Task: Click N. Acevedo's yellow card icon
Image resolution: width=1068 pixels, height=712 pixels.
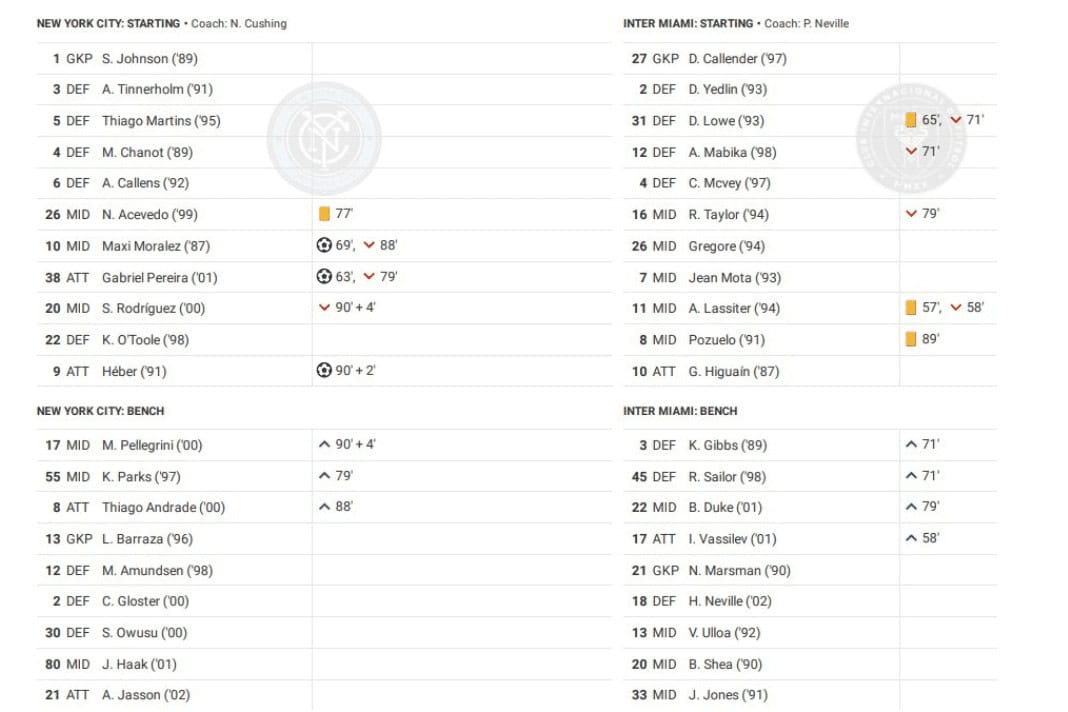Action: (x=324, y=214)
